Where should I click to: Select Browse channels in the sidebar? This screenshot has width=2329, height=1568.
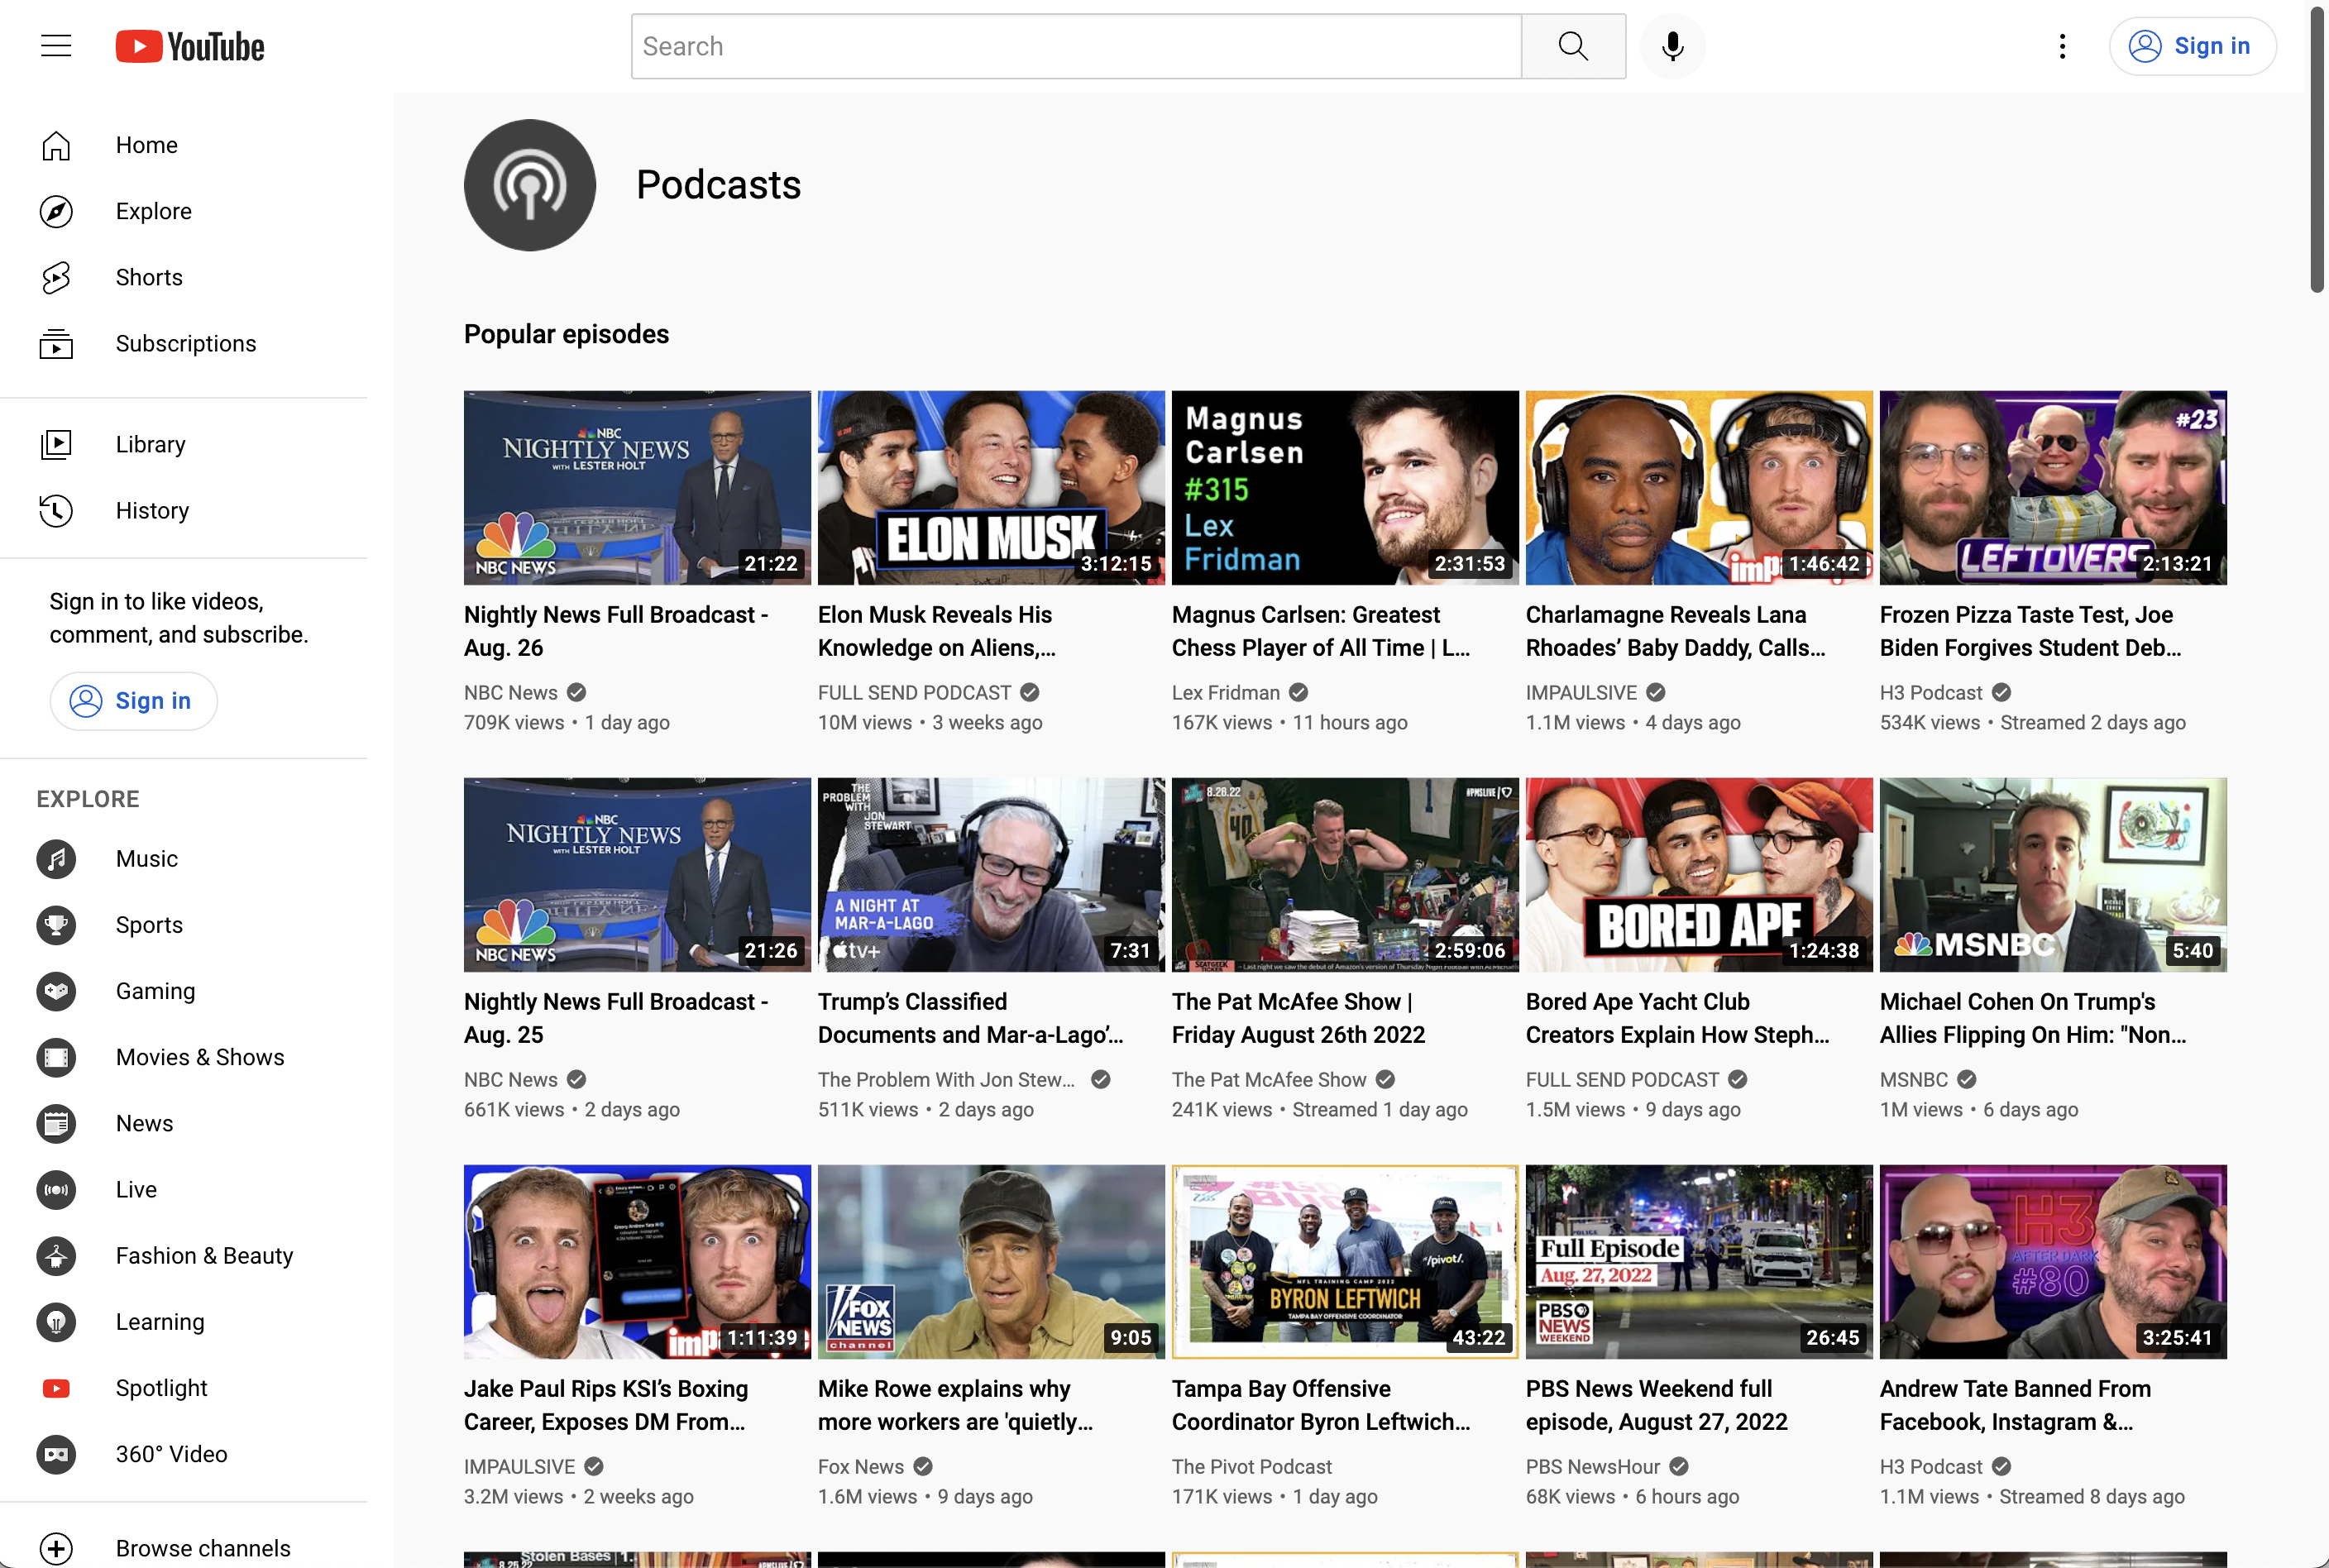coord(184,1548)
